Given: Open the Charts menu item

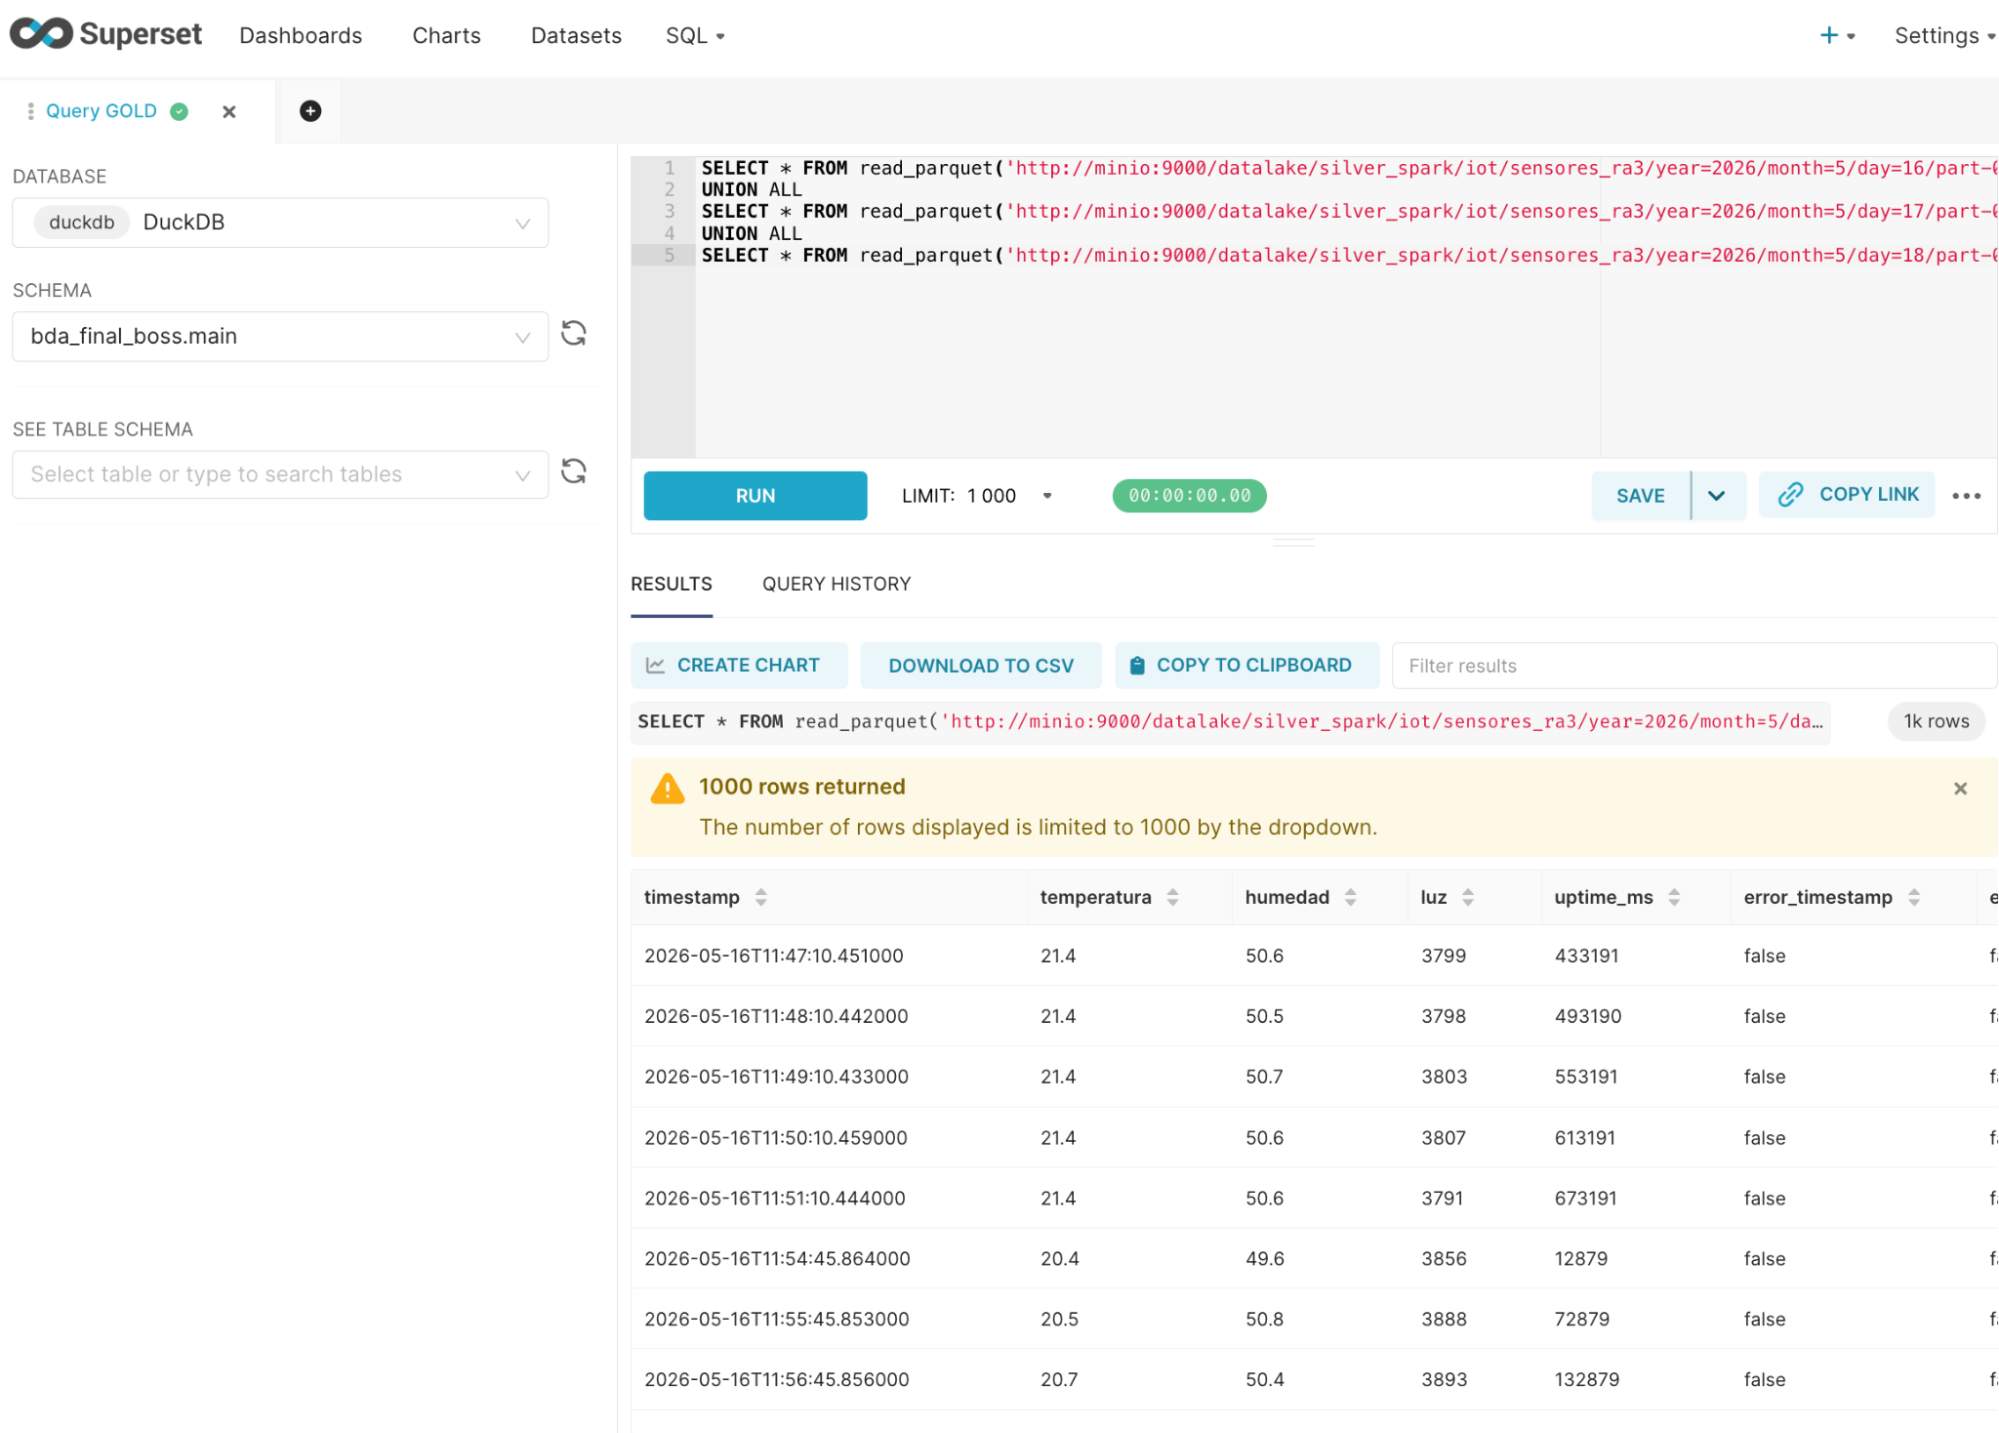Looking at the screenshot, I should pyautogui.click(x=446, y=36).
